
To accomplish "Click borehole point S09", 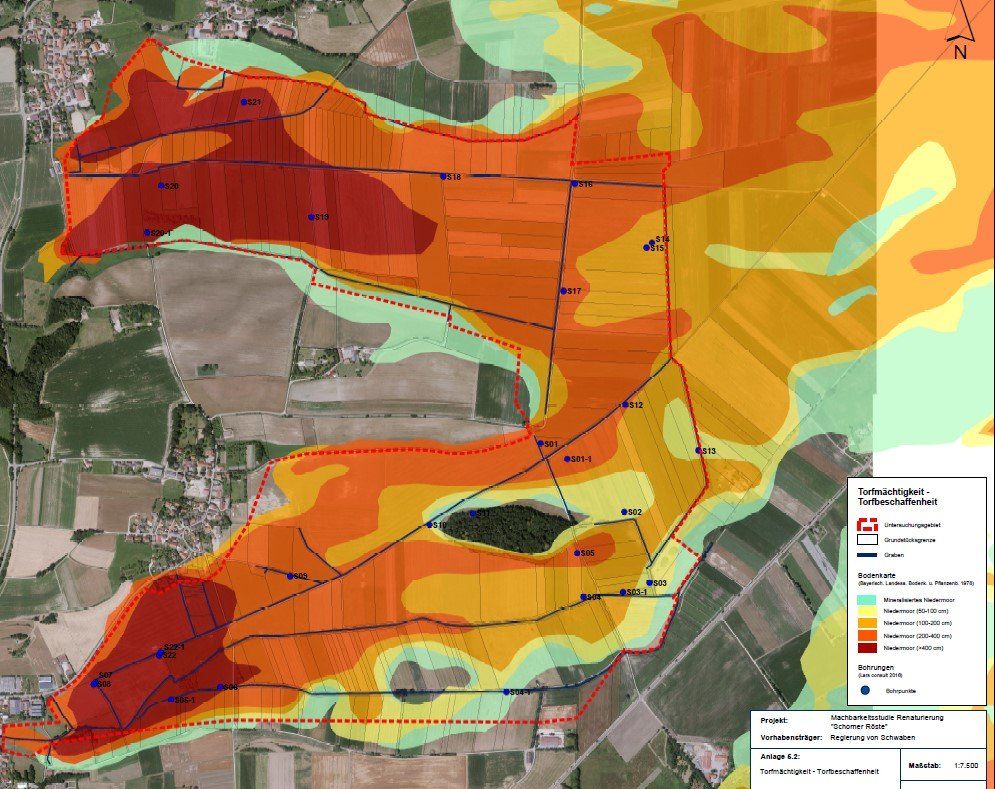I will point(290,576).
